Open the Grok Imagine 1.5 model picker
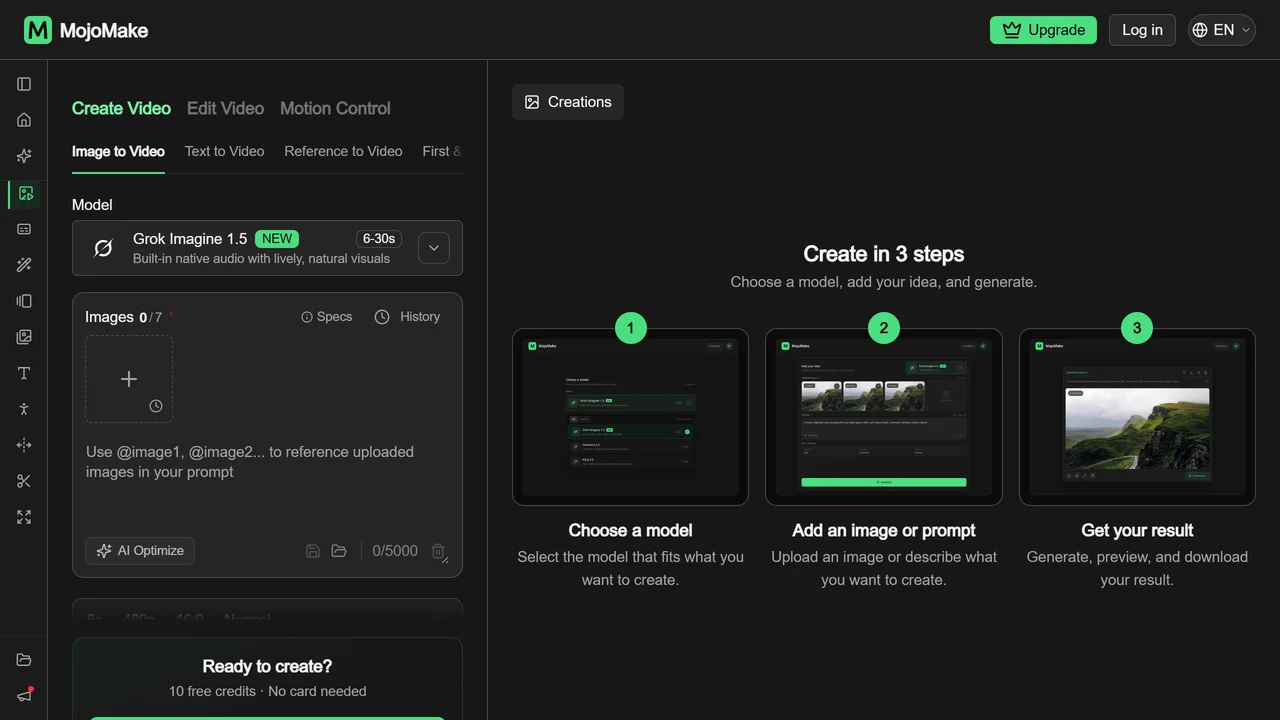1280x720 pixels. [x=267, y=248]
